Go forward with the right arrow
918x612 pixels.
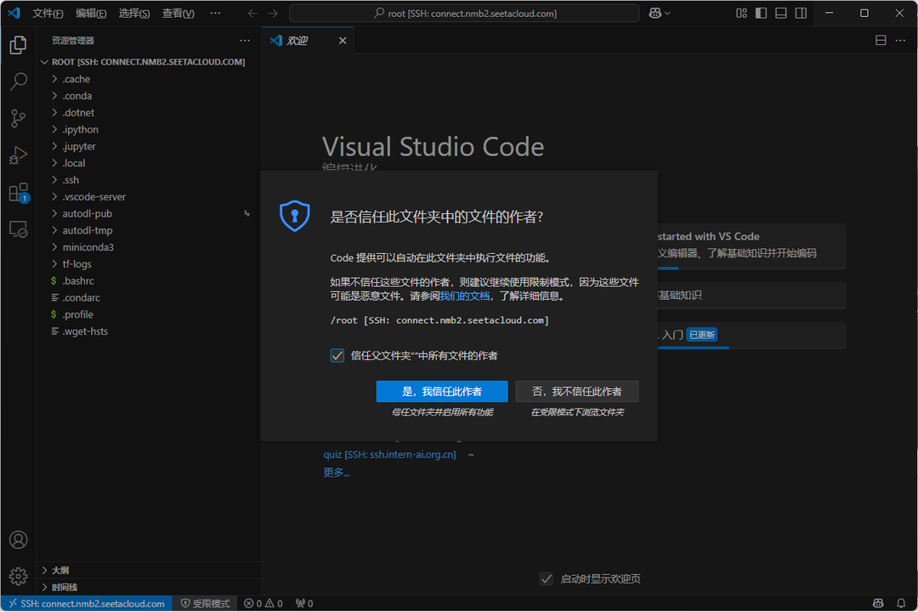point(273,13)
